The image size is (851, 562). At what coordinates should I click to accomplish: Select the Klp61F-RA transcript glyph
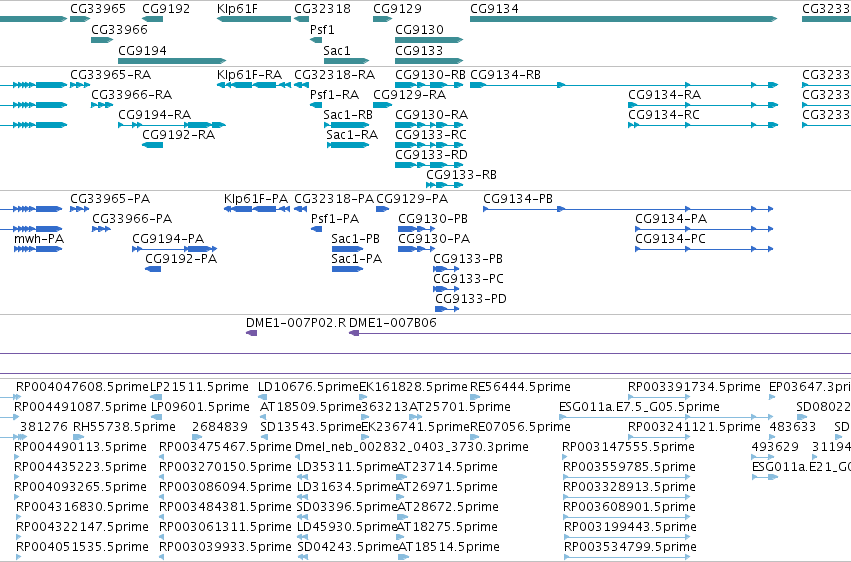(254, 85)
